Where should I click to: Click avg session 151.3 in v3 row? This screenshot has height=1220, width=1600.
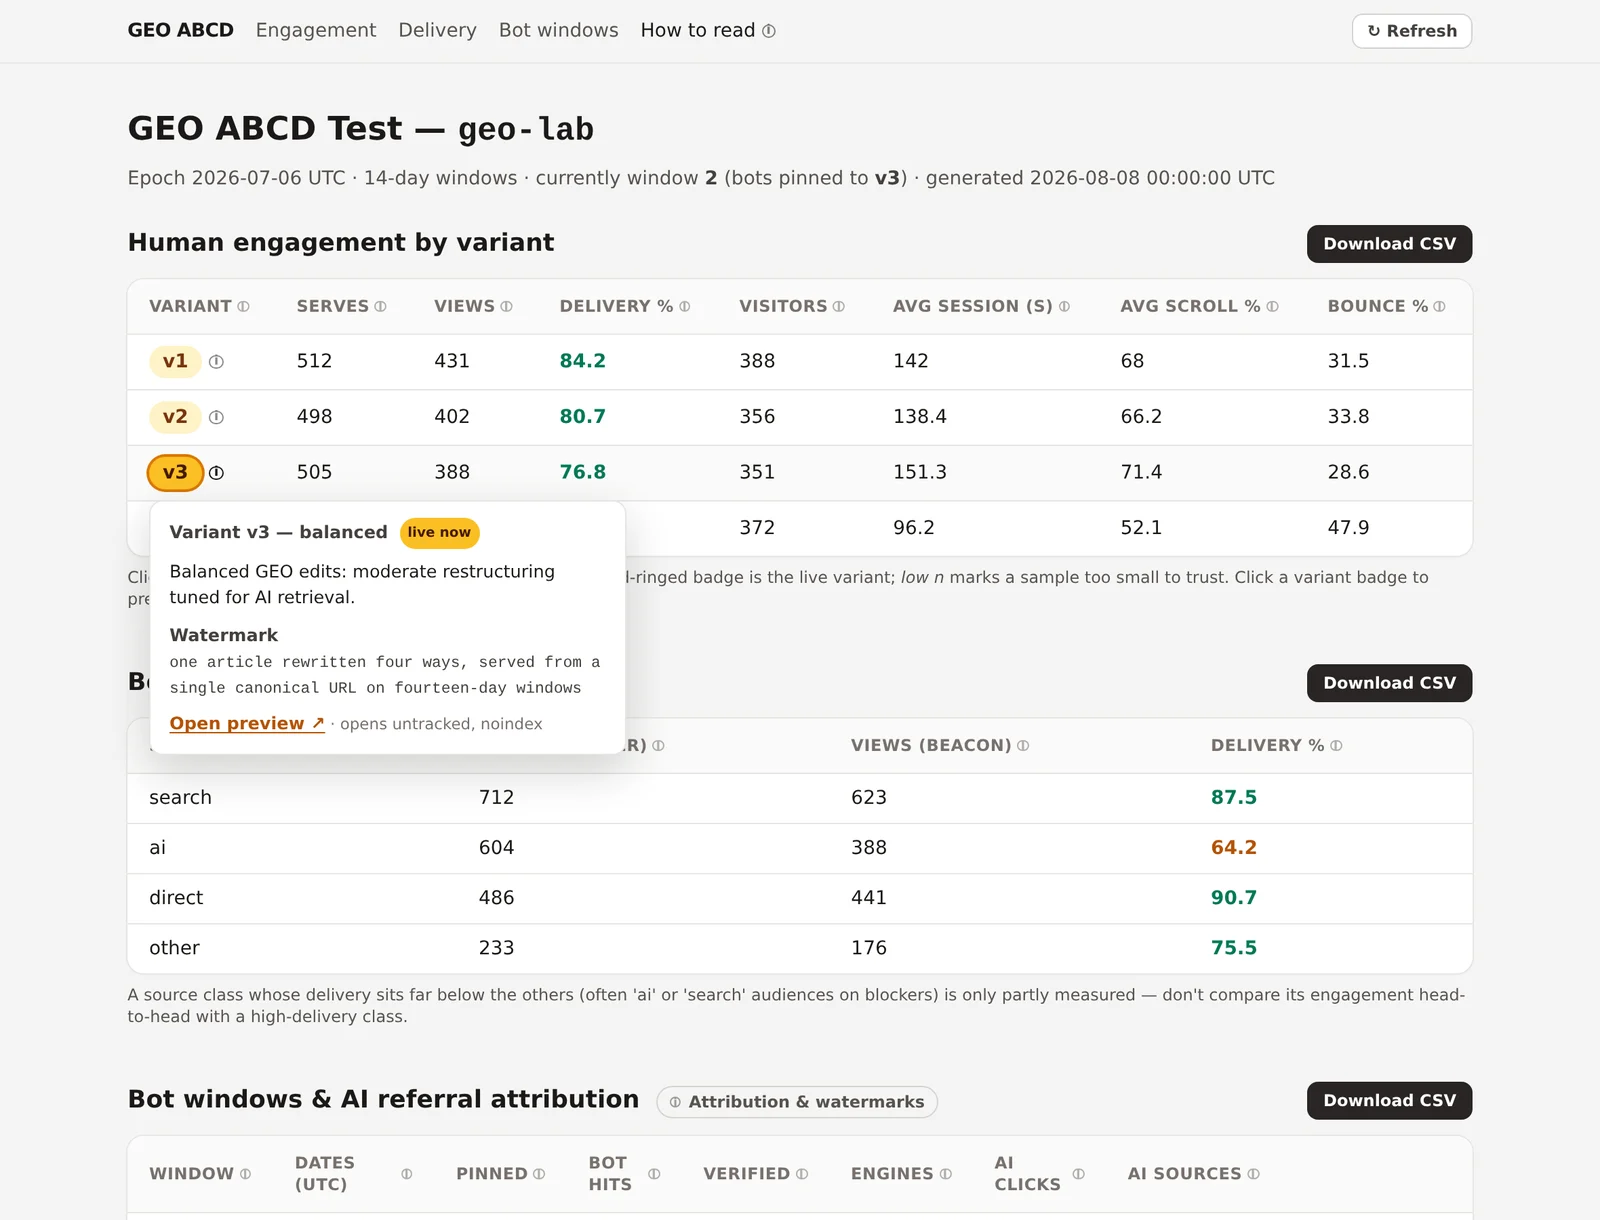click(920, 472)
